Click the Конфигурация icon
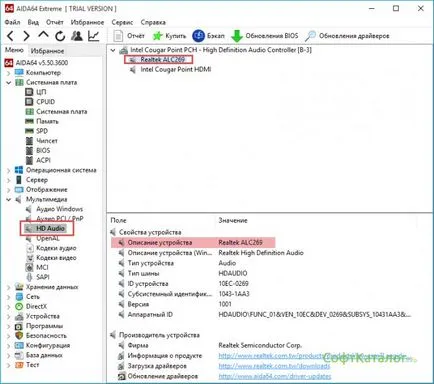The width and height of the screenshot is (434, 384). [x=19, y=345]
